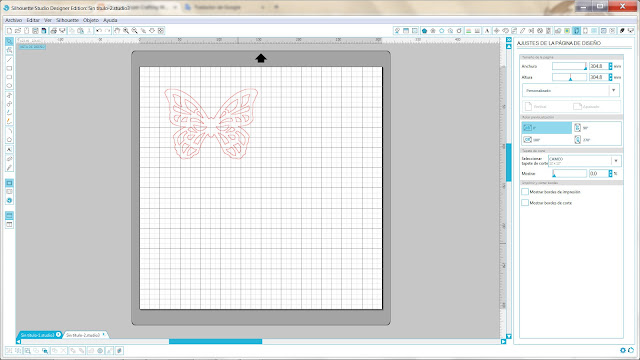This screenshot has height=360, width=640.
Task: Open the Line style panel icon
Action: 477,31
